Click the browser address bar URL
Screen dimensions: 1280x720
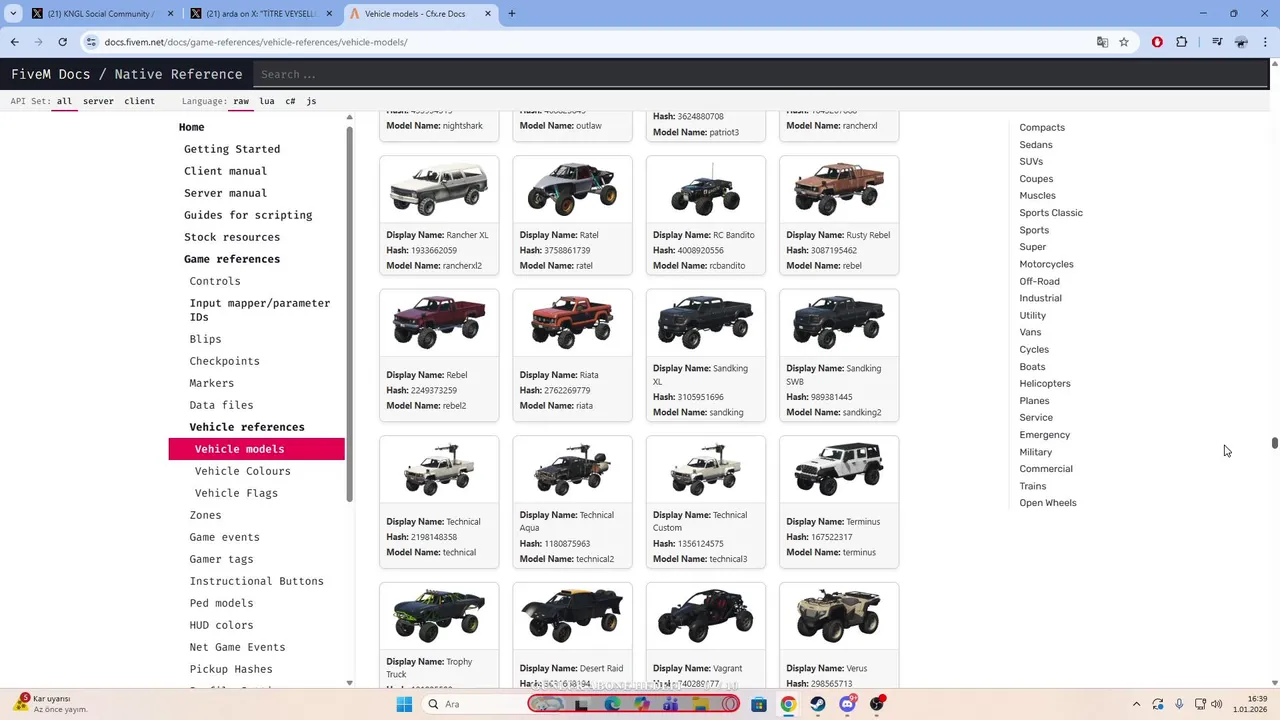click(x=256, y=42)
